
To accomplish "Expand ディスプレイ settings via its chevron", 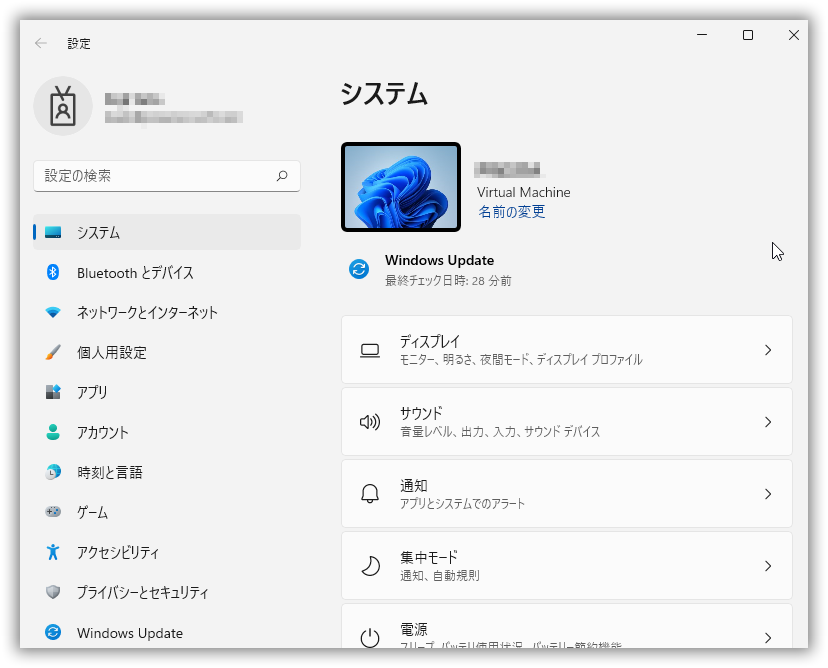I will 768,350.
